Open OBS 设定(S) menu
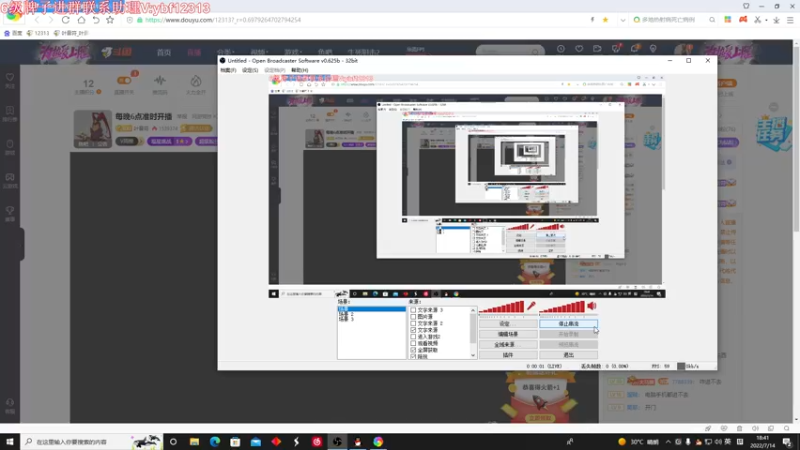Screen dimensions: 800x450 [x=250, y=70]
